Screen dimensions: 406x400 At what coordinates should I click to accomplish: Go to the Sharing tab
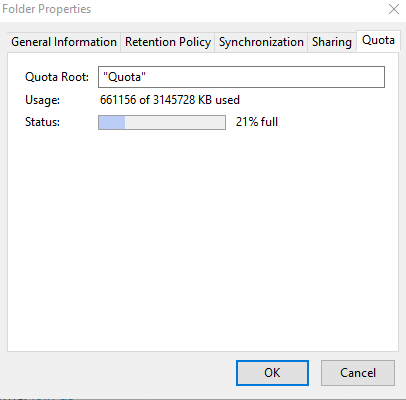[x=332, y=42]
